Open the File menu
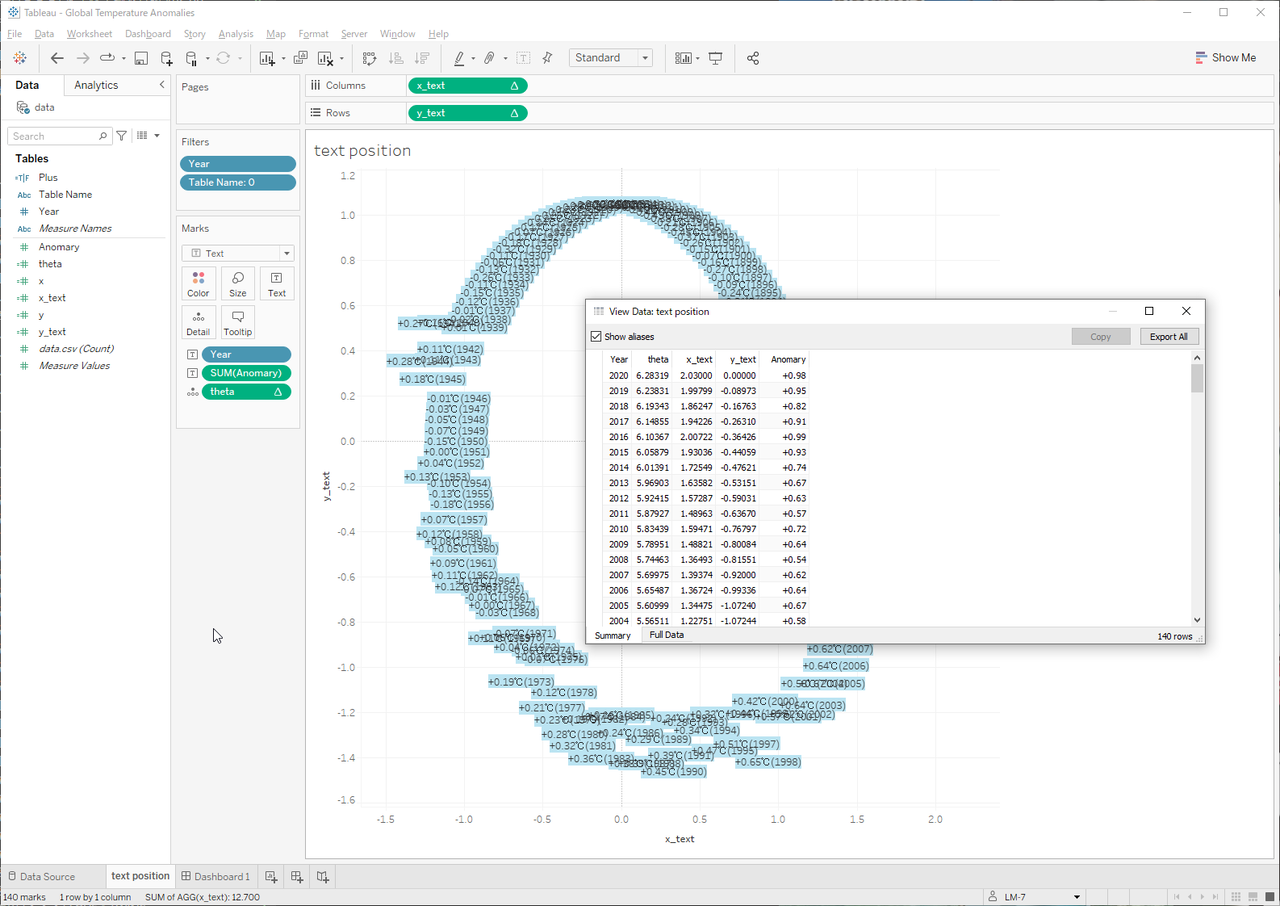Viewport: 1280px width, 906px height. (x=14, y=34)
